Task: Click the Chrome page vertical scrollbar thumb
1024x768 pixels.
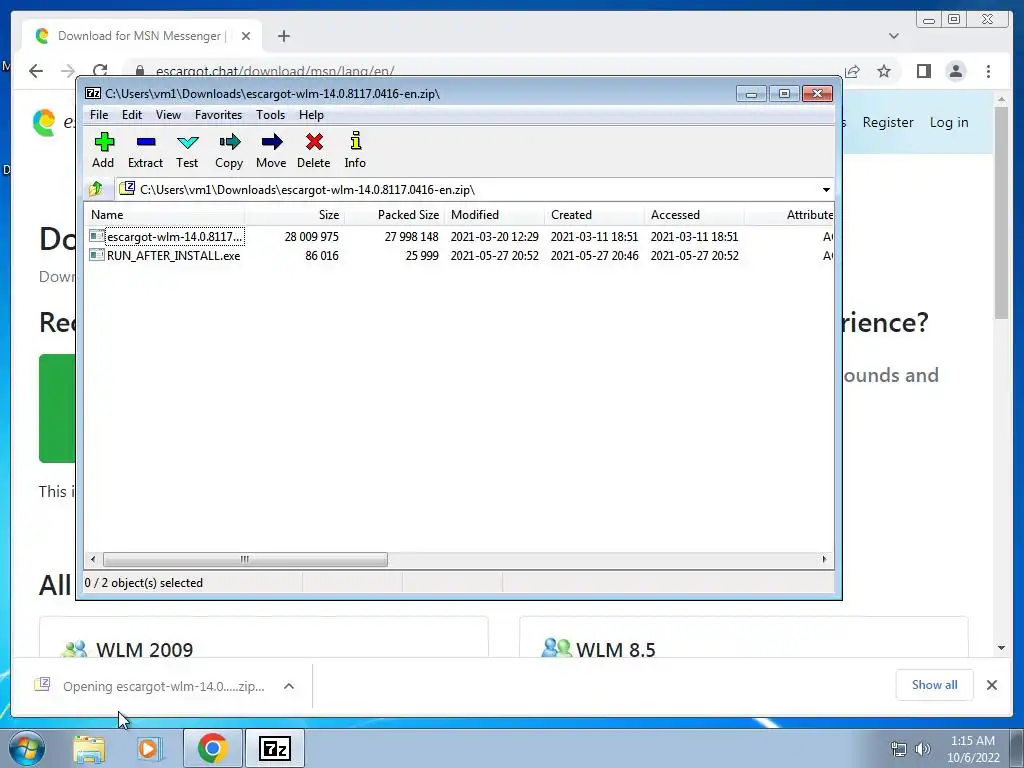Action: click(x=1001, y=213)
